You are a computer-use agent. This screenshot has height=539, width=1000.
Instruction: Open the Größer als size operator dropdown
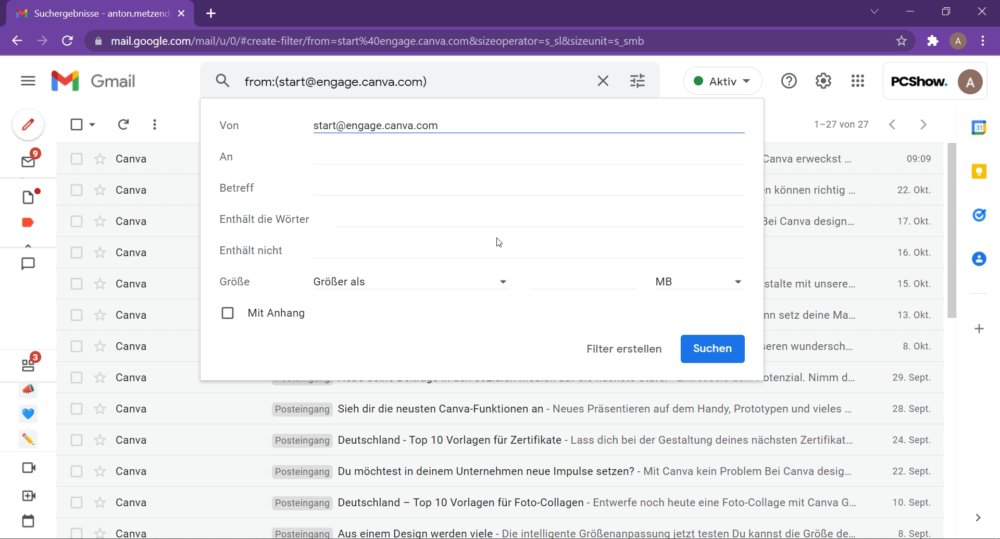(409, 282)
